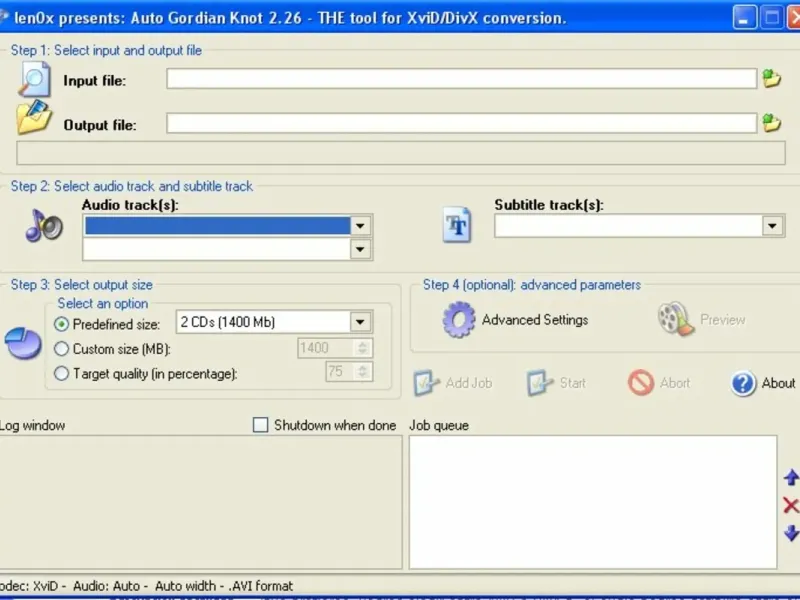Click the target quality 75 spinner arrows

362,371
